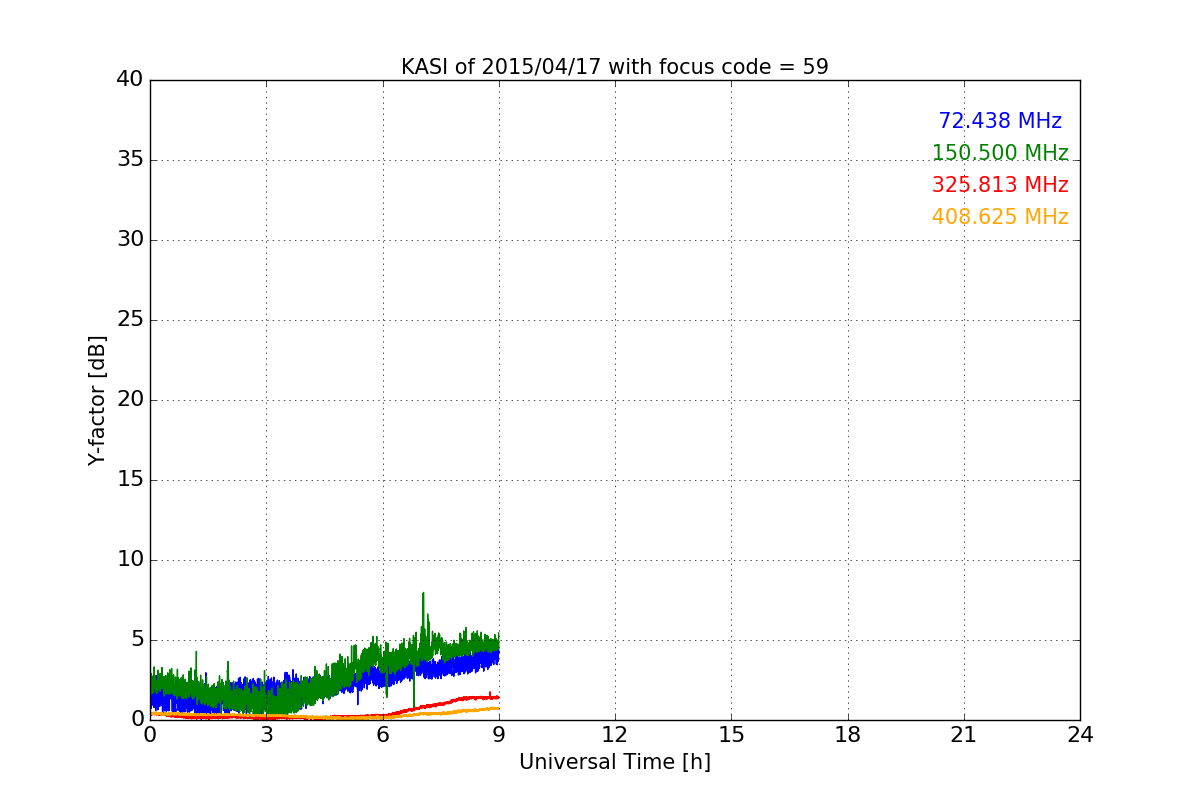This screenshot has height=800, width=1200.
Task: Select the 150.500 MHz legend label
Action: (1000, 153)
